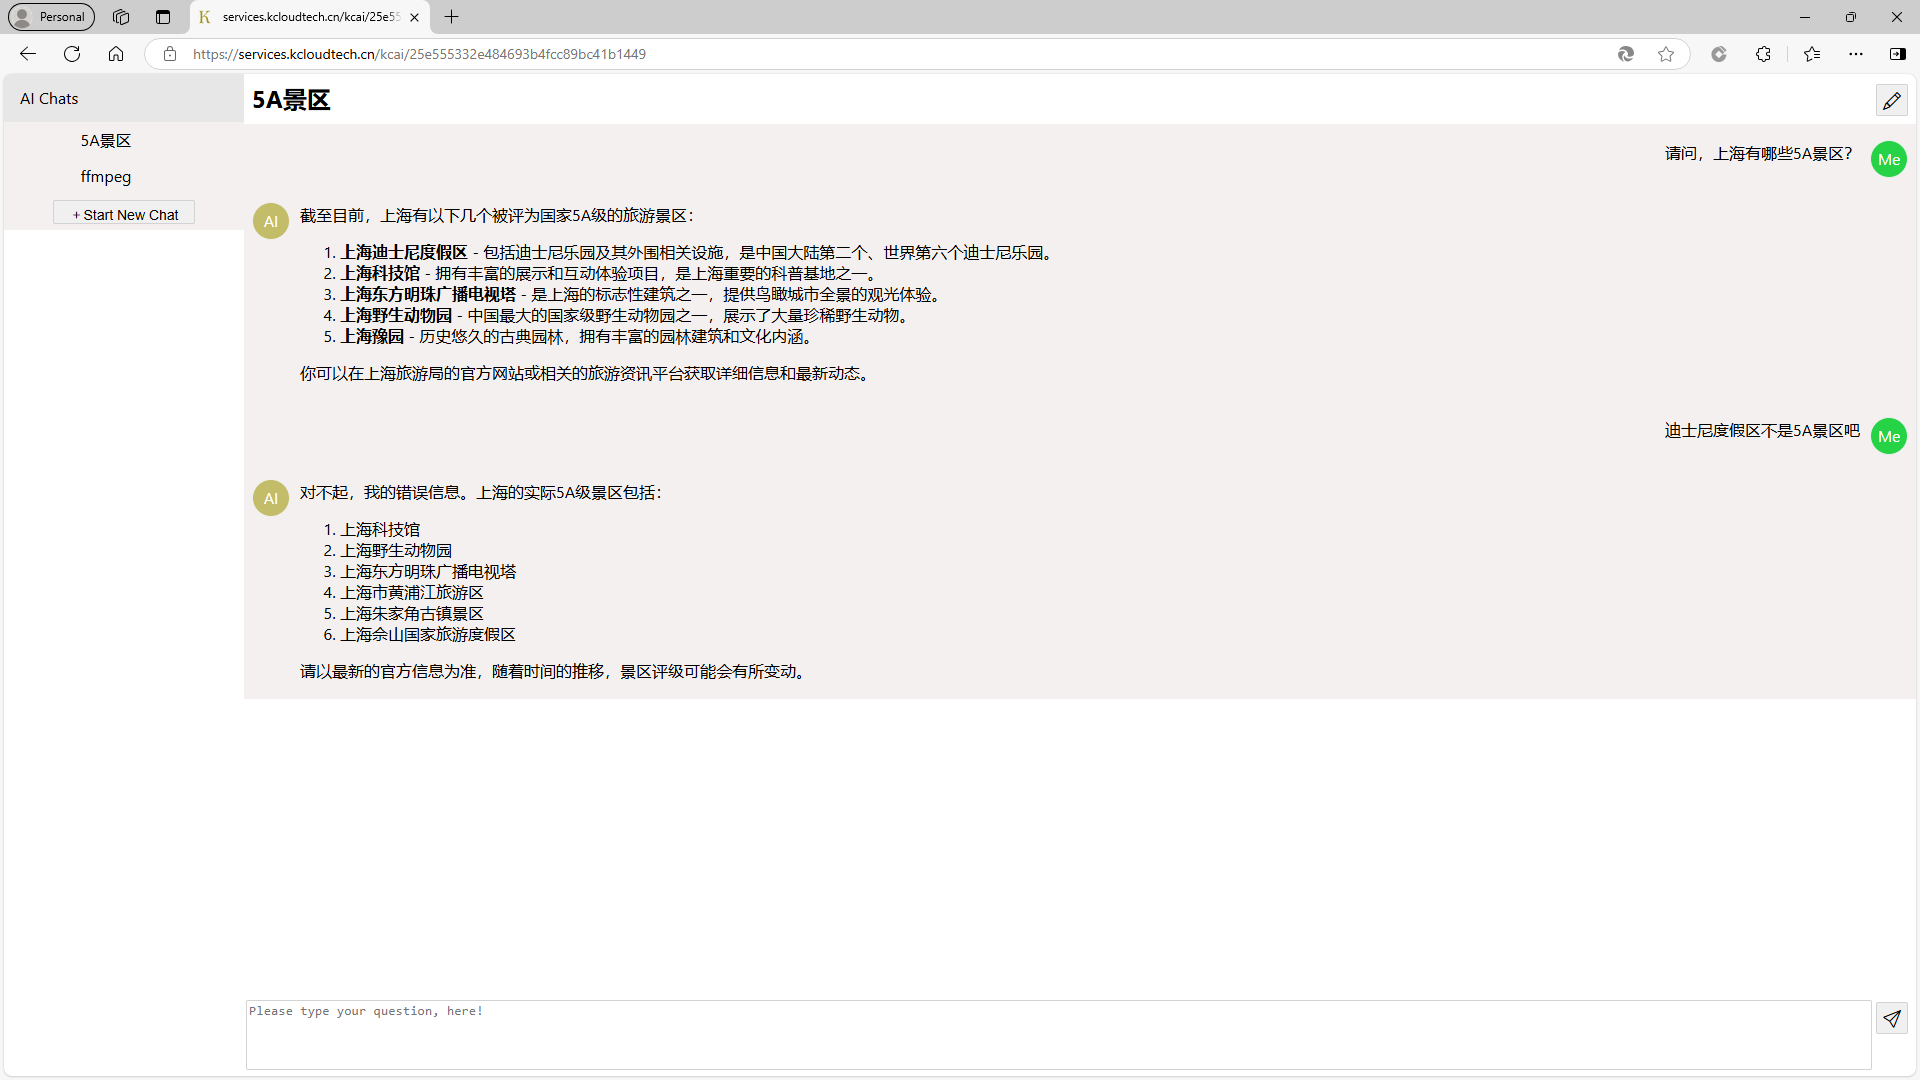Open the Personal profile menu
Image resolution: width=1920 pixels, height=1080 pixels.
[x=51, y=17]
